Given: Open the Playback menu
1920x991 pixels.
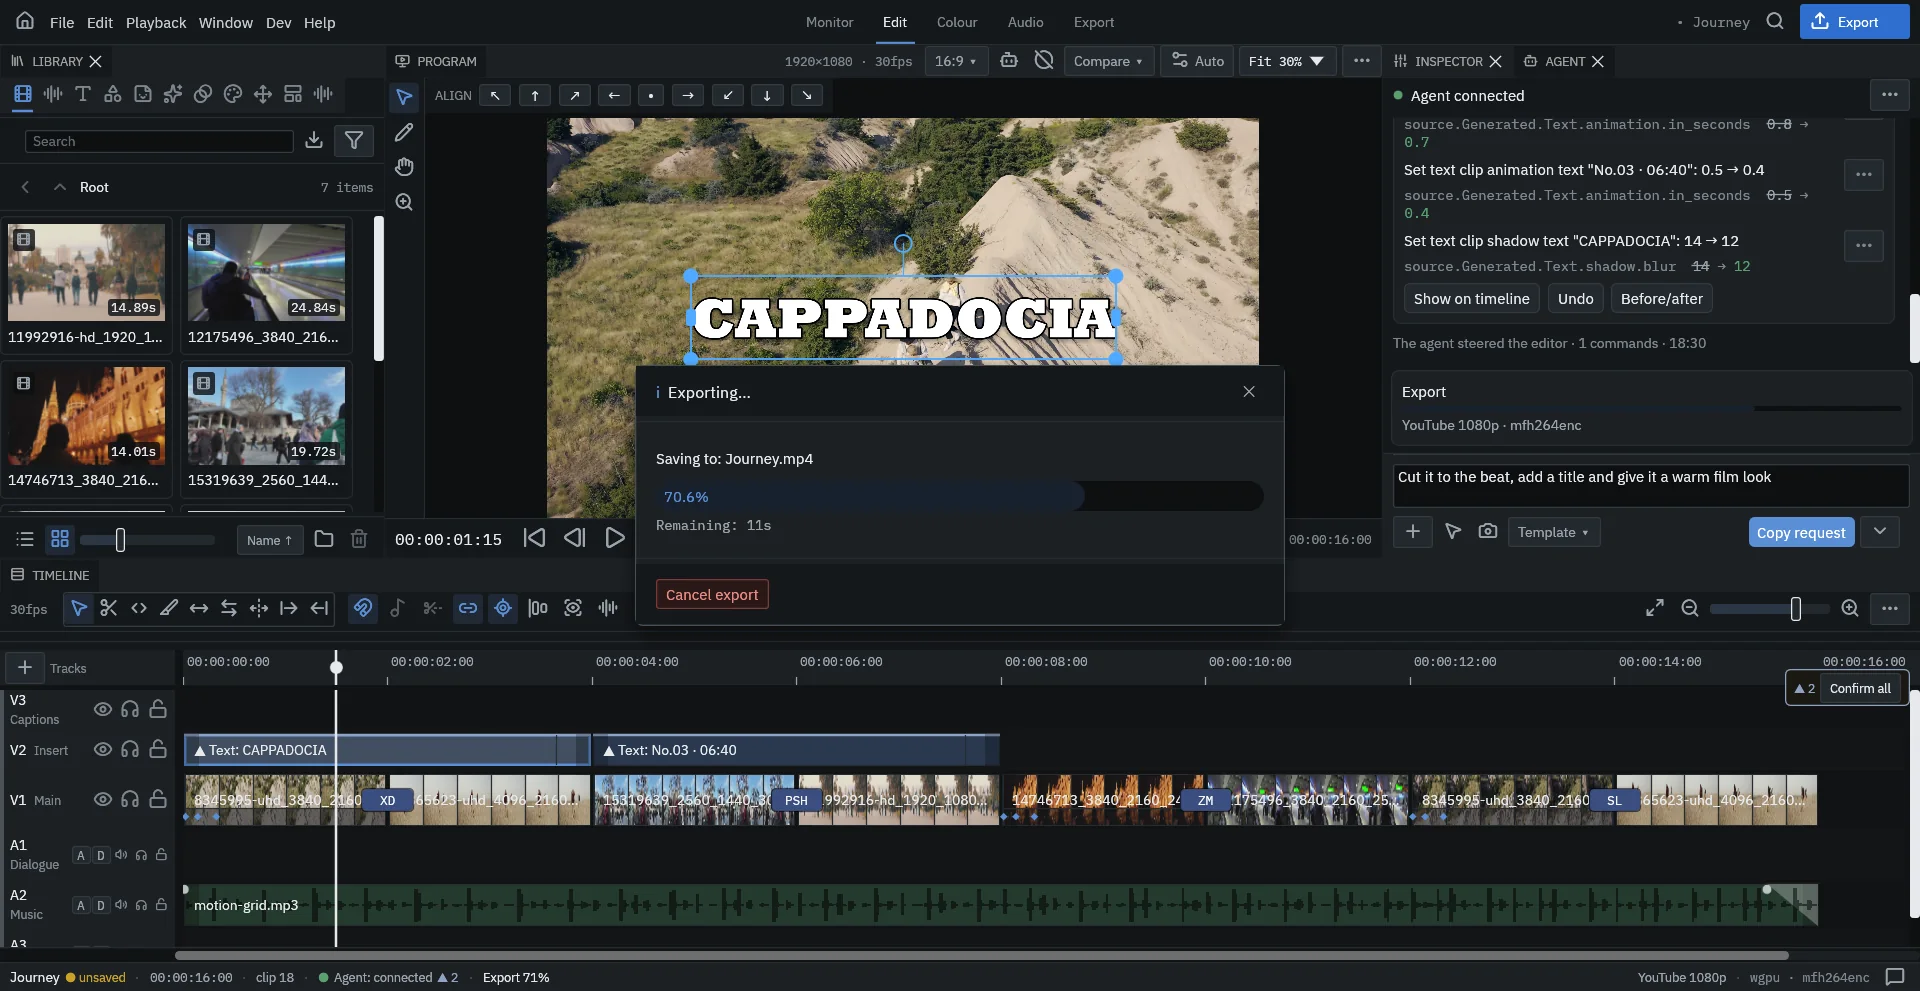Looking at the screenshot, I should click(156, 22).
